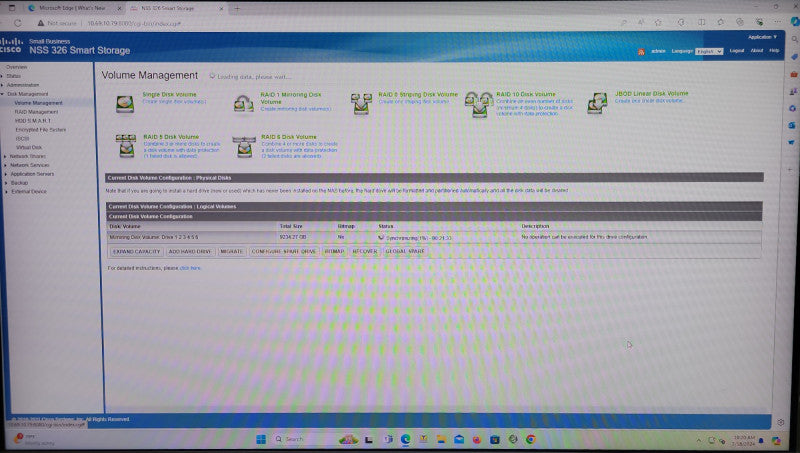Reload the page with the browser refresh icon
This screenshot has width=800, height=453.
(x=18, y=23)
